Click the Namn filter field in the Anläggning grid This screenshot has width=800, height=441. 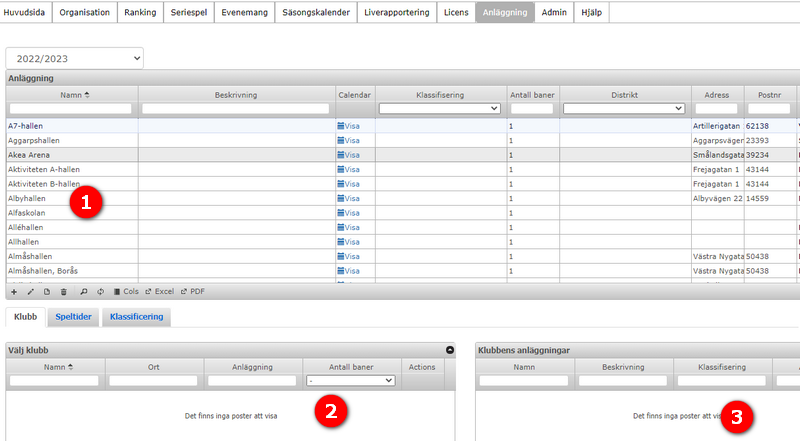click(x=70, y=108)
